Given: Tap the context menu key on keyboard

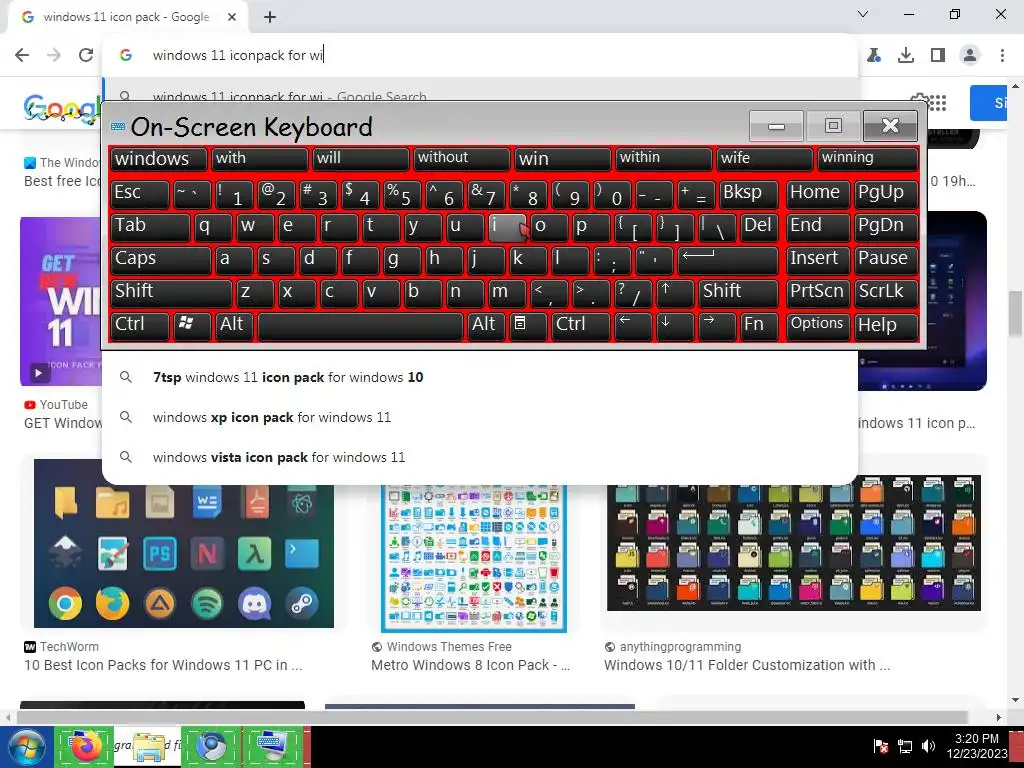Looking at the screenshot, I should (528, 326).
